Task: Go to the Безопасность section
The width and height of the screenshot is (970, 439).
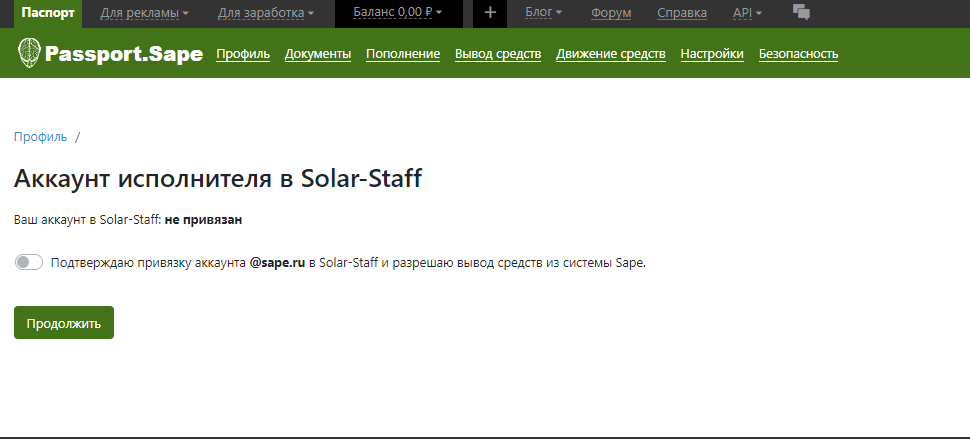Action: [799, 54]
